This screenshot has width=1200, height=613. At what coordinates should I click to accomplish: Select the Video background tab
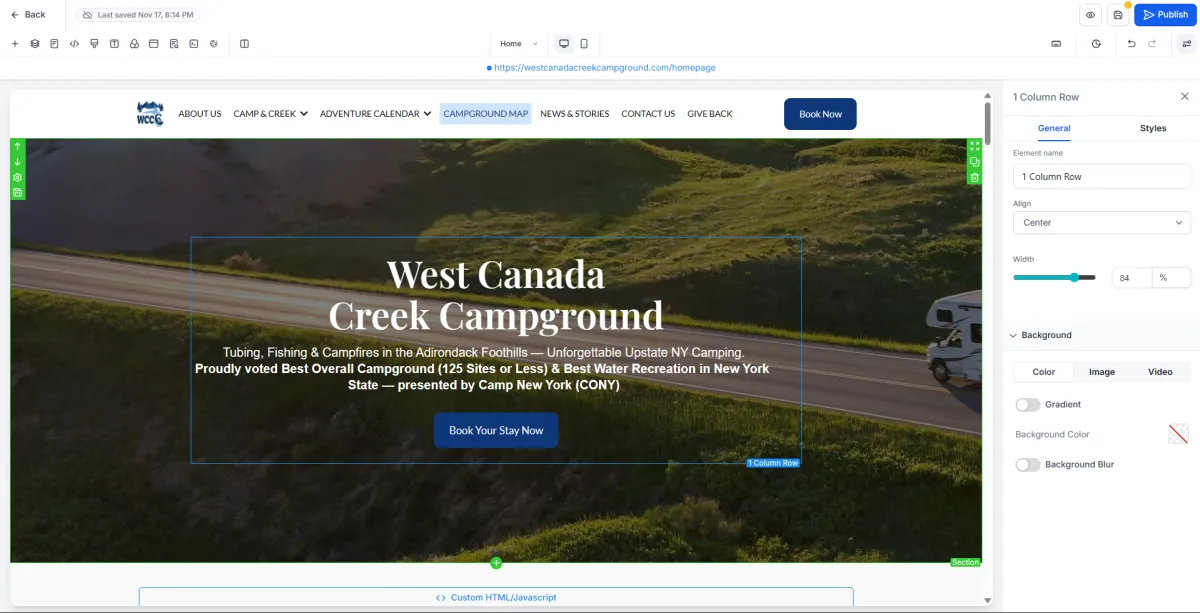(x=1160, y=372)
